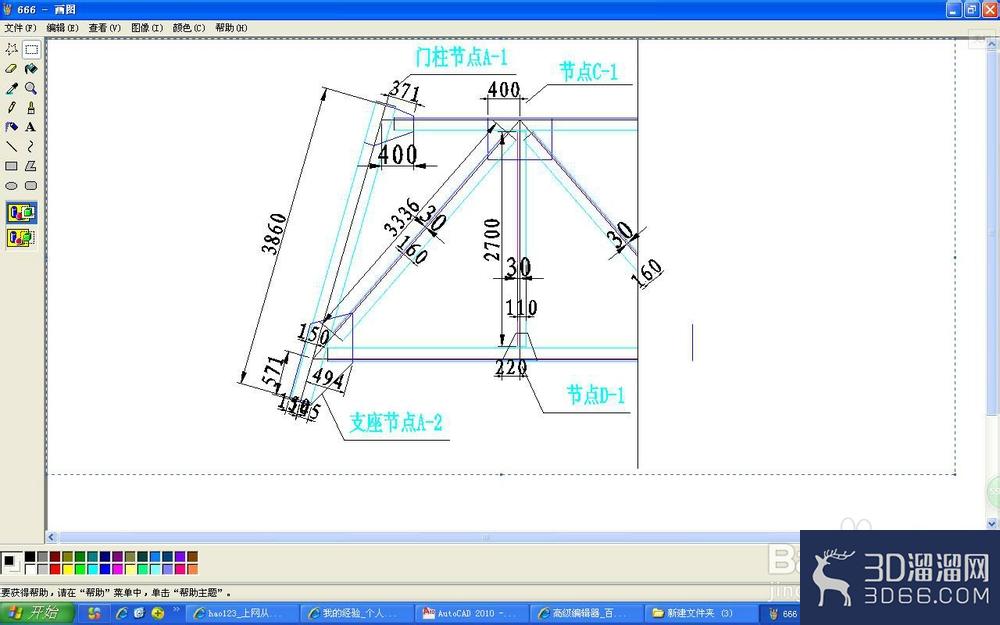Expand the Quick Launch overflow chevron
Screen dimensions: 1000x625
[177, 610]
